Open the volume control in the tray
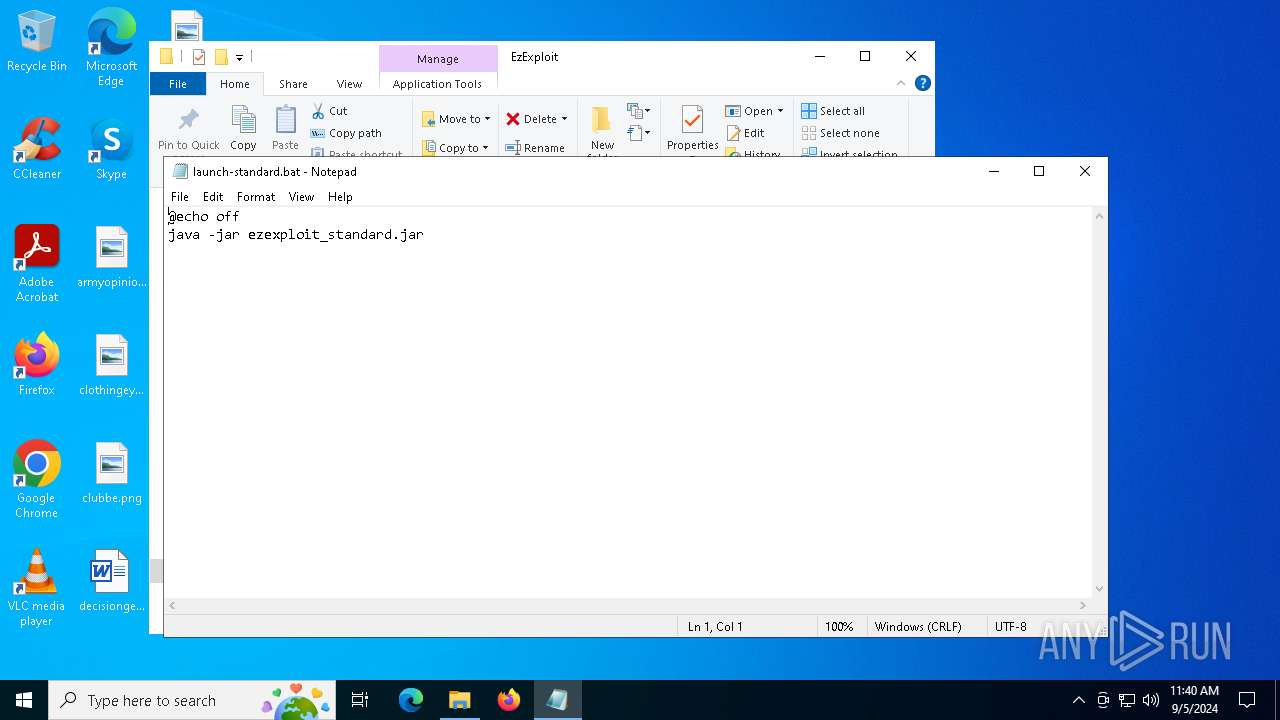This screenshot has height=720, width=1280. [x=1151, y=700]
